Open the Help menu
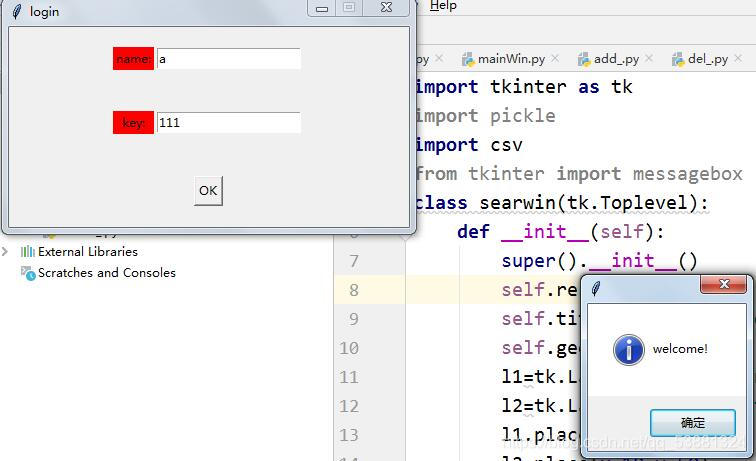 tap(443, 6)
